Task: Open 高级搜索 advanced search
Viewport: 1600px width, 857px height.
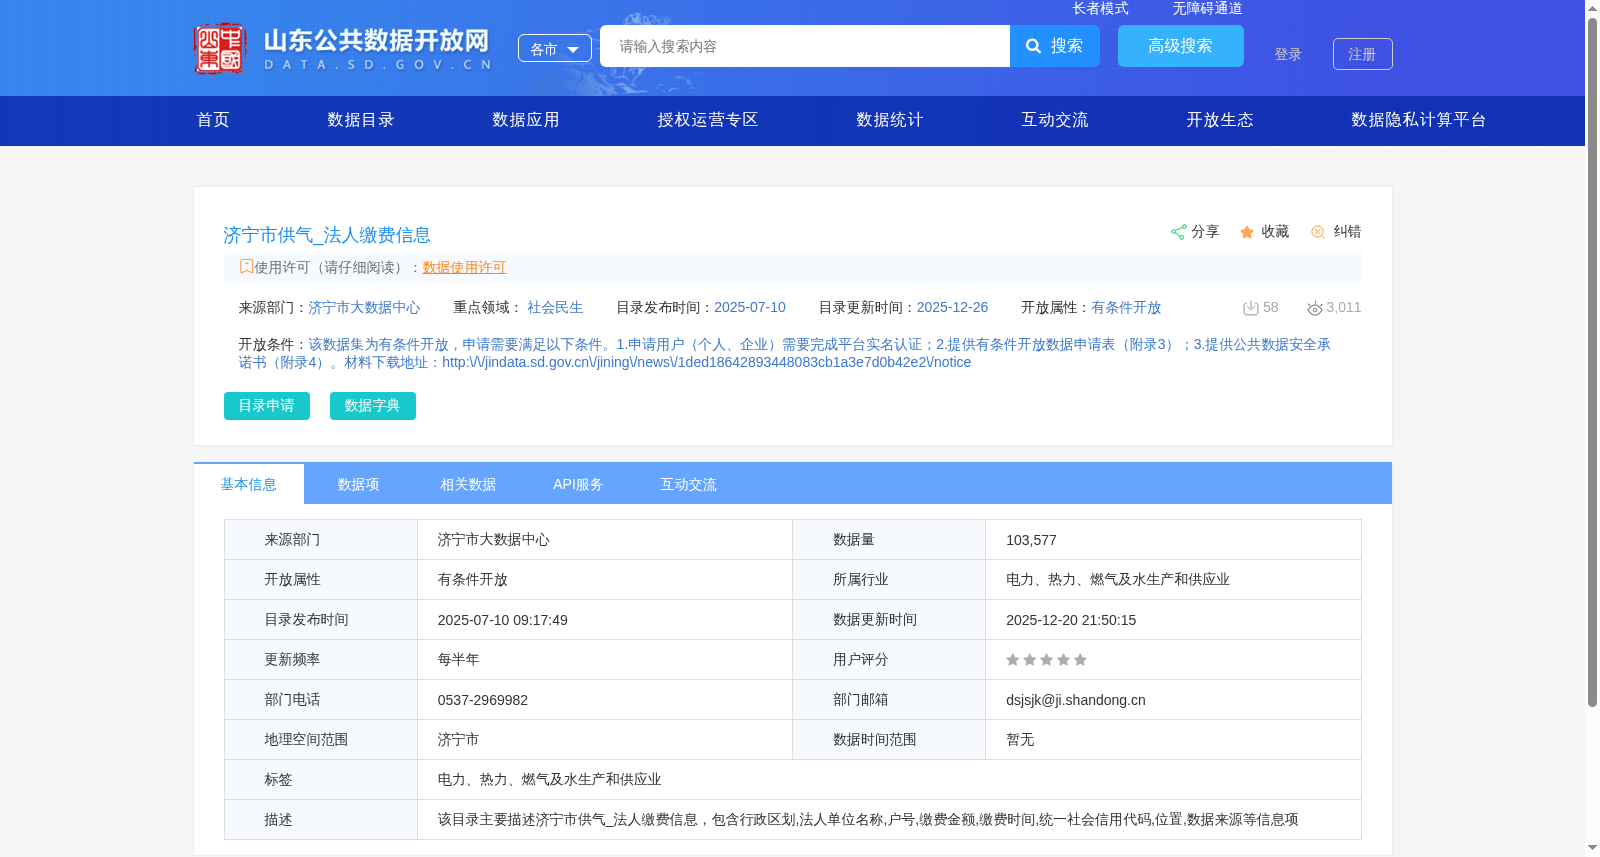Action: 1181,46
